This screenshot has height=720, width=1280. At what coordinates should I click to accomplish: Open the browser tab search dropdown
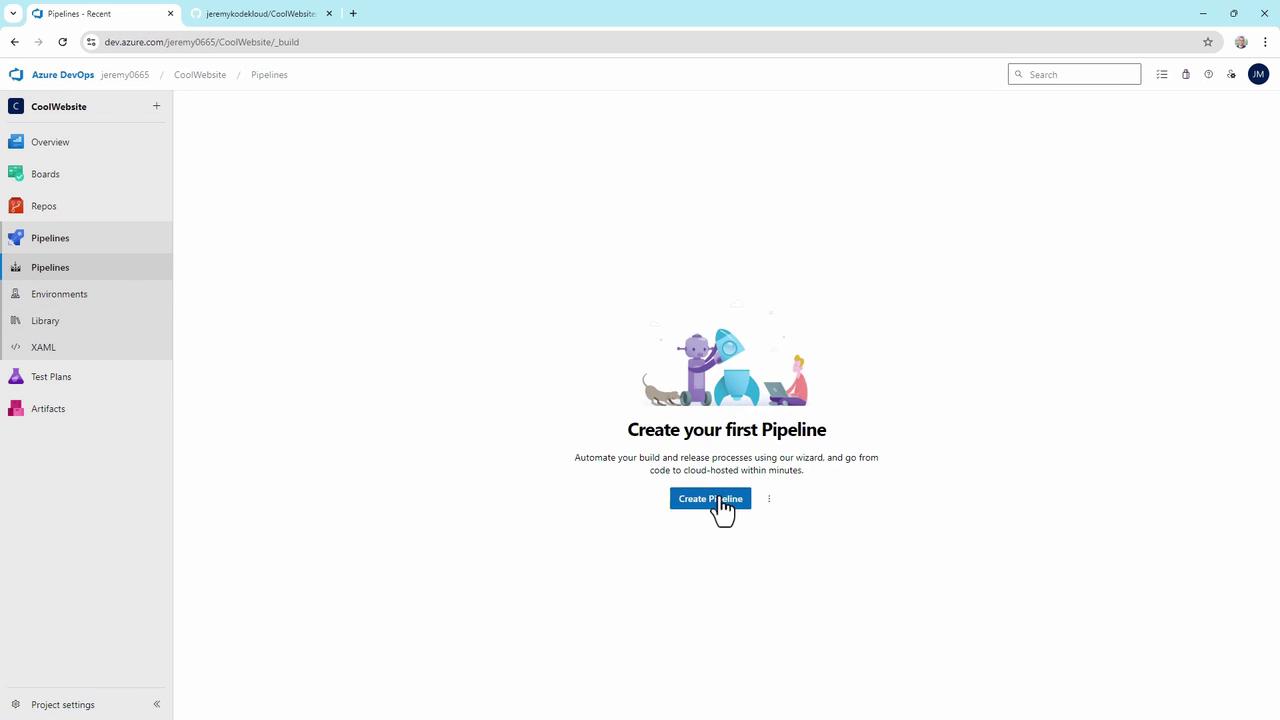pyautogui.click(x=13, y=14)
